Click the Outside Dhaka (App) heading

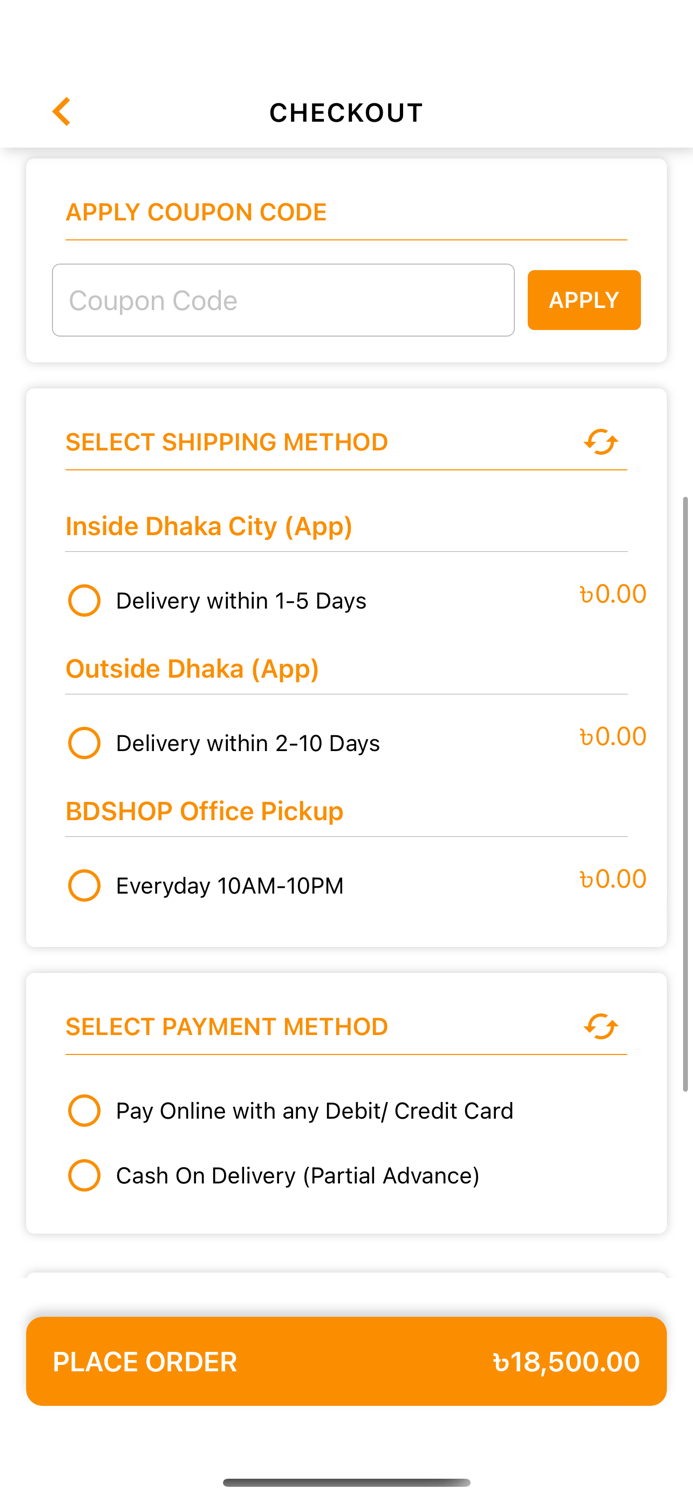pos(192,669)
